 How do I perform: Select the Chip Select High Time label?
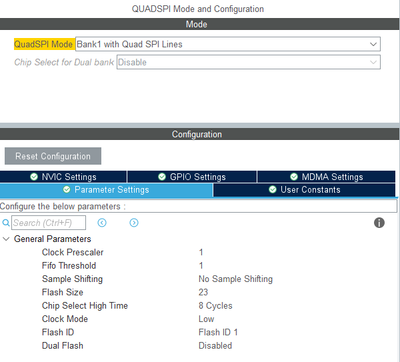click(x=85, y=306)
